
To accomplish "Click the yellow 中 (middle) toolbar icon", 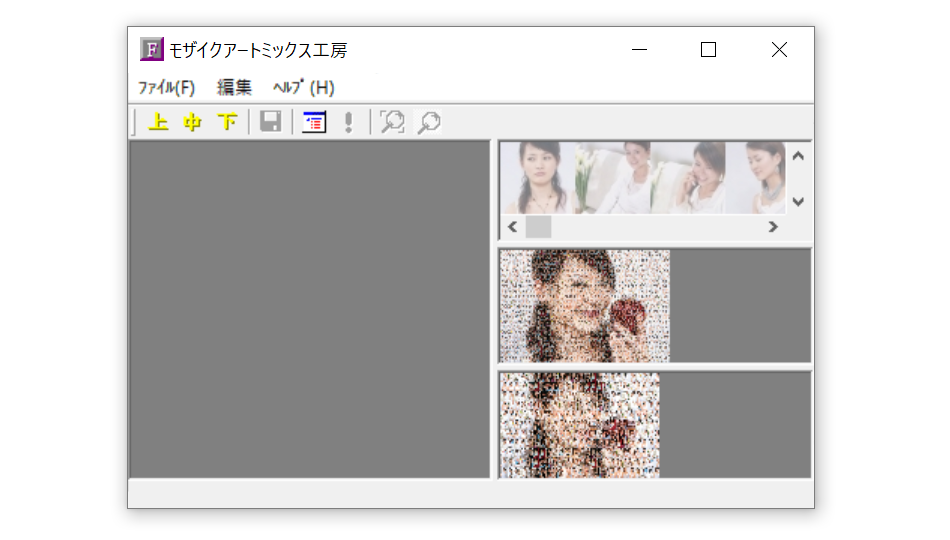I will [193, 122].
